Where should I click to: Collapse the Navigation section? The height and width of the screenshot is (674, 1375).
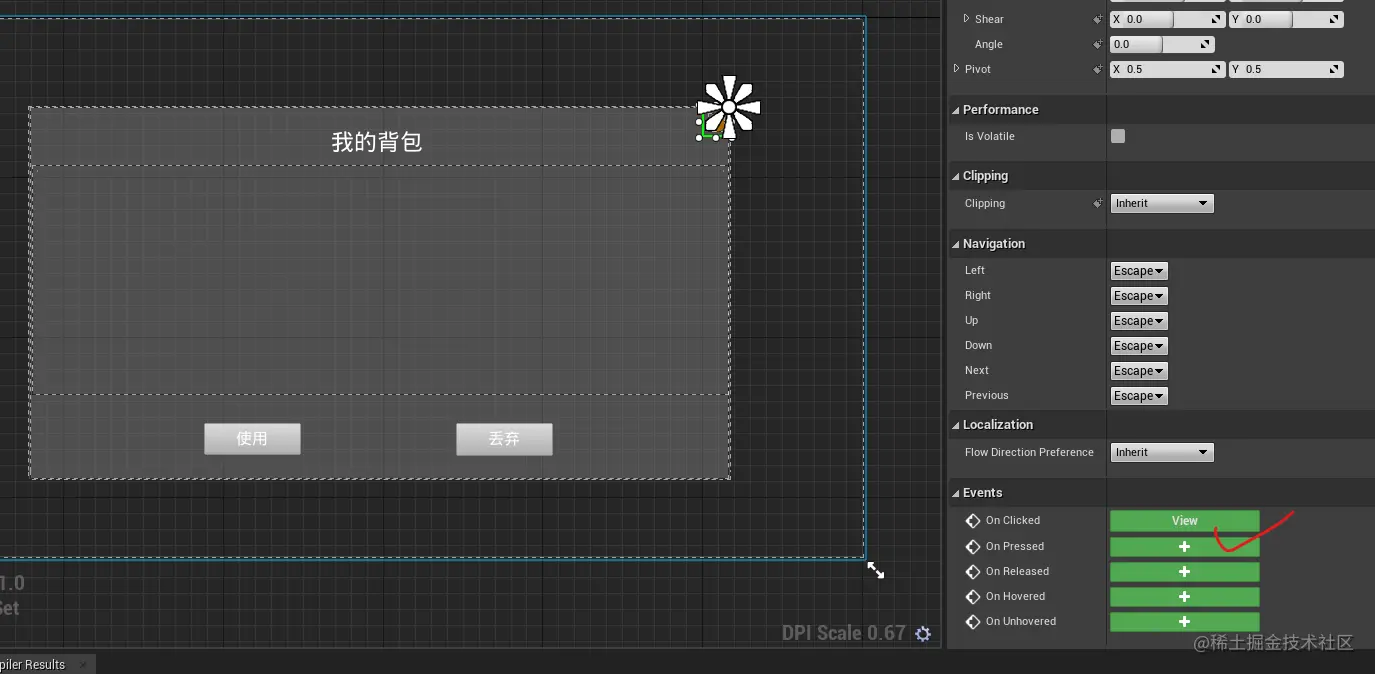point(955,244)
